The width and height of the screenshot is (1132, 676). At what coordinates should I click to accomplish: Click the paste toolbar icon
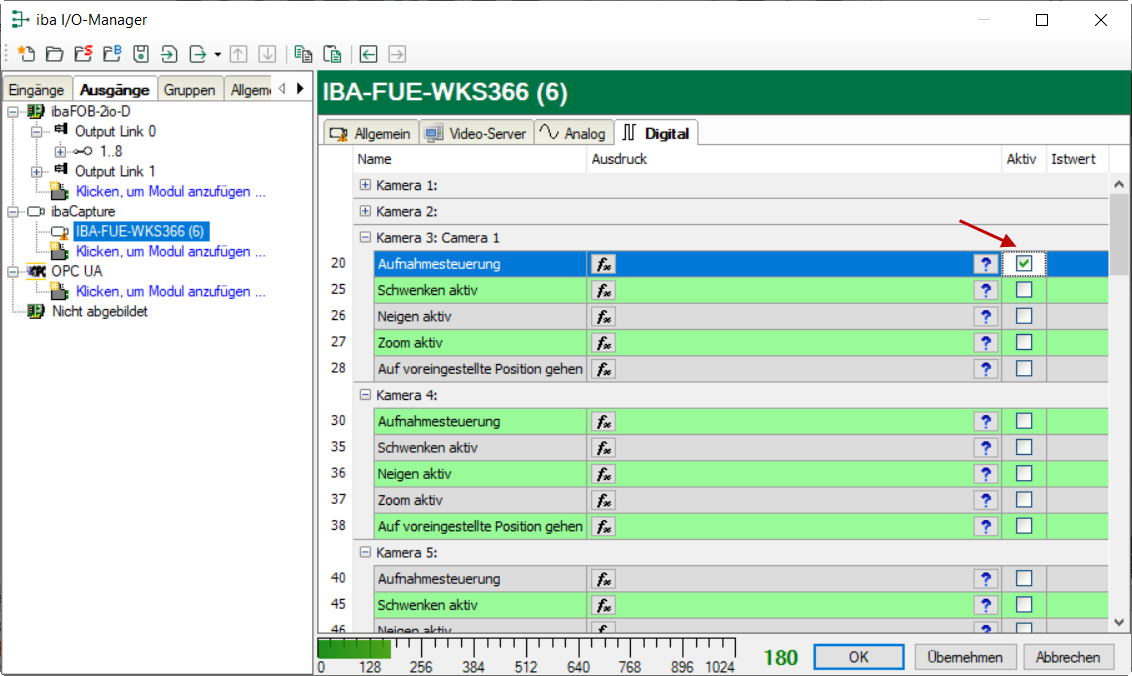pos(333,54)
